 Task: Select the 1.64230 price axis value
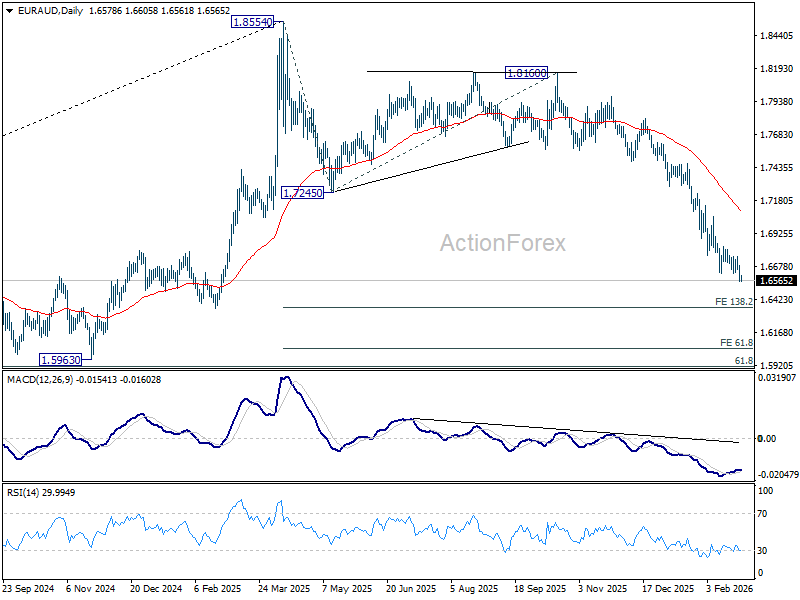tap(777, 299)
